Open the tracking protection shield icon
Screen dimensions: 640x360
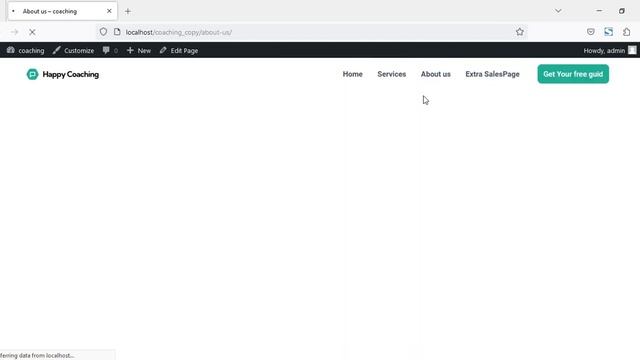[x=103, y=32]
